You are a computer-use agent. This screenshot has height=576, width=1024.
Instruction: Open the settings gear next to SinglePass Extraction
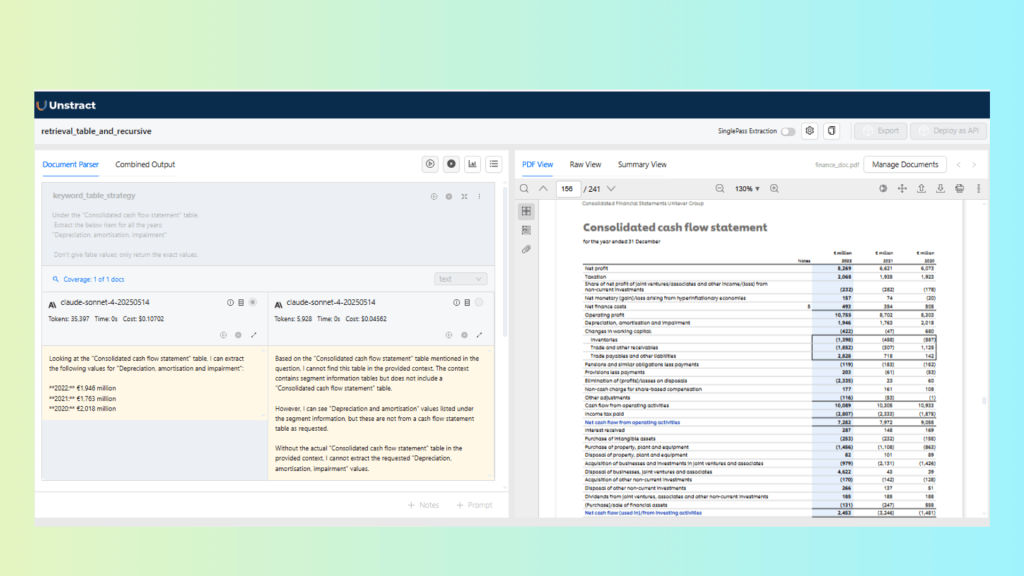(810, 131)
